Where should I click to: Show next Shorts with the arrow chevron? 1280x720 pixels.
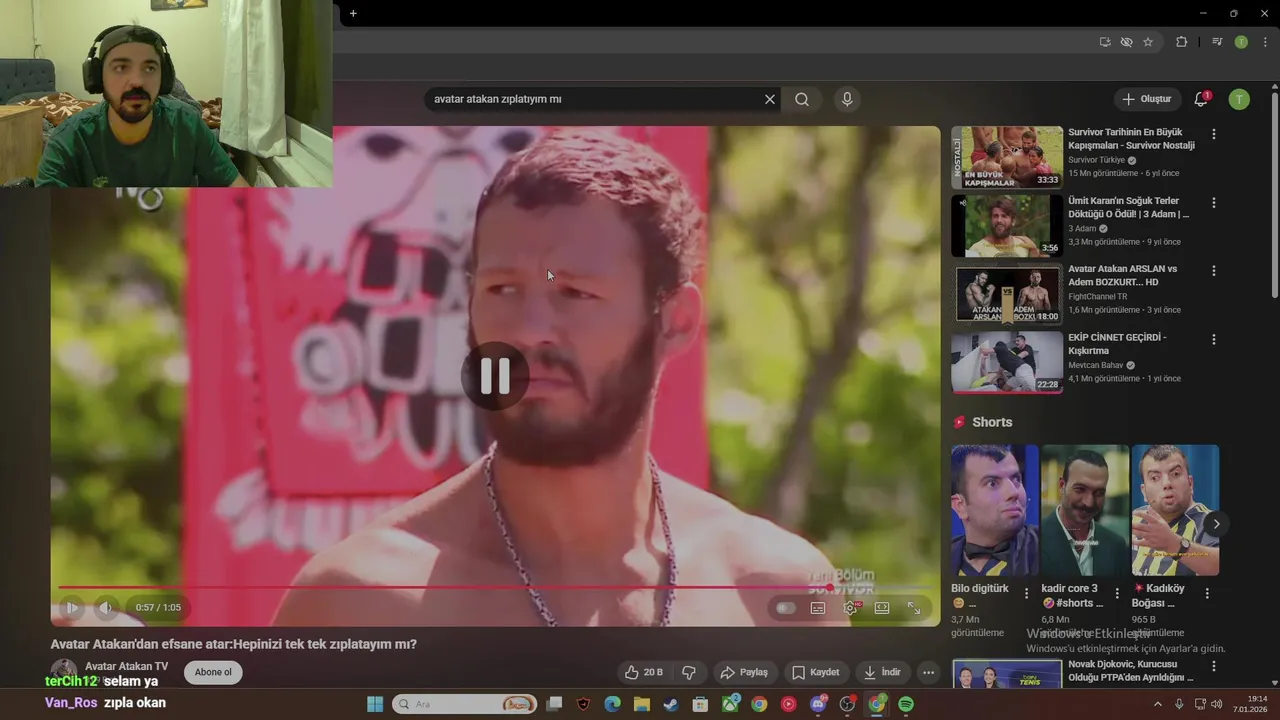(1216, 524)
